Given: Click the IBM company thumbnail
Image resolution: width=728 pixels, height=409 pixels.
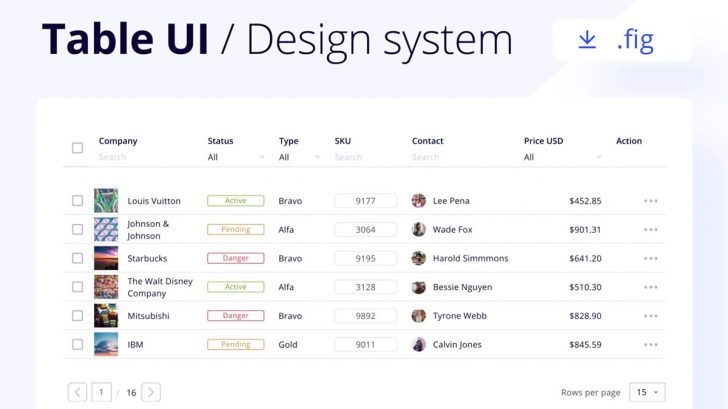Looking at the screenshot, I should point(106,344).
